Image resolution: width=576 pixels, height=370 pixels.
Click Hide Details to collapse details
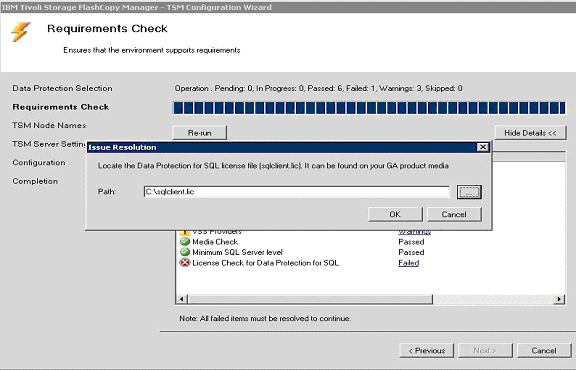click(530, 133)
